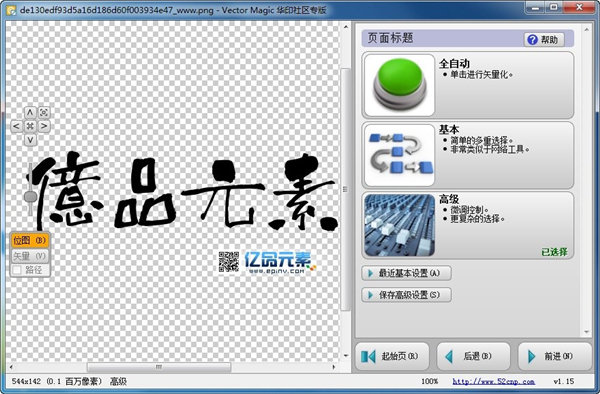Screen dimensions: 600x394
Task: Click the canvas scroll up arrow
Action: 346,27
